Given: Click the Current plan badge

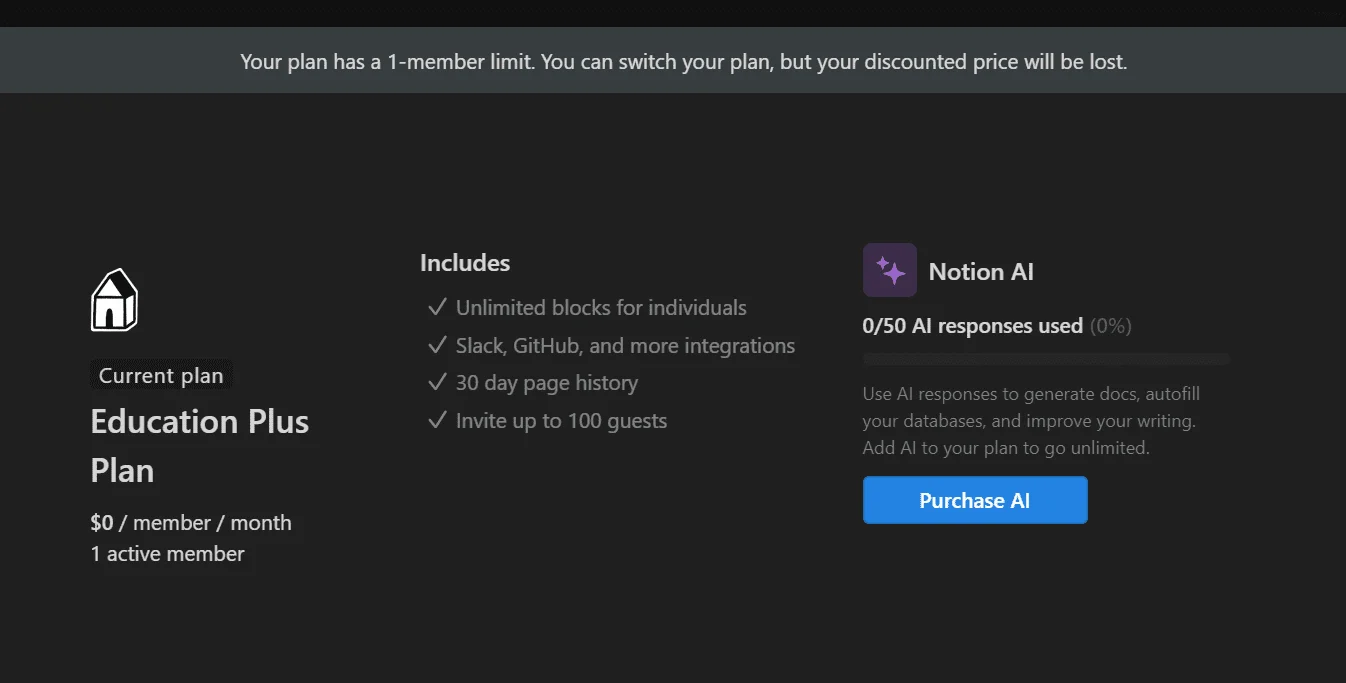Looking at the screenshot, I should point(161,376).
